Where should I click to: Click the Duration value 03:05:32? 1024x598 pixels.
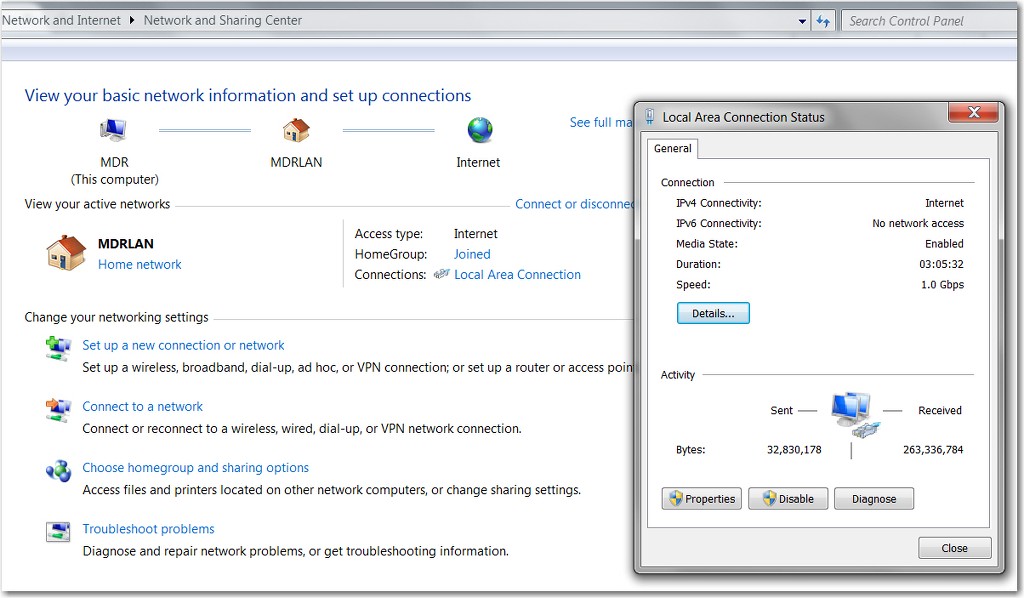tap(941, 264)
